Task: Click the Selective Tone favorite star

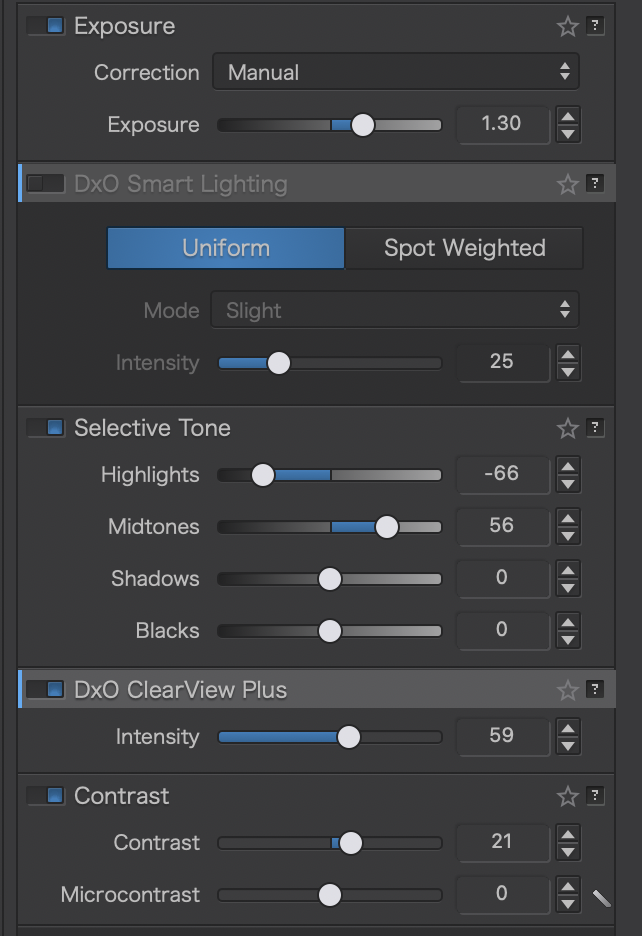Action: point(568,429)
